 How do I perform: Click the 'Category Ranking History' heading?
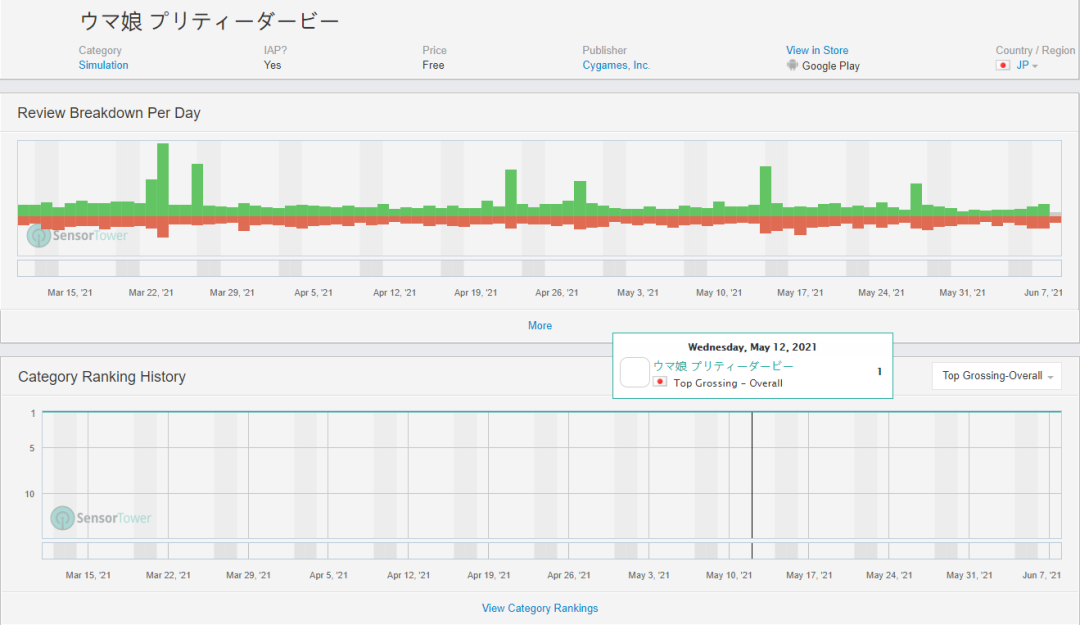(x=102, y=377)
